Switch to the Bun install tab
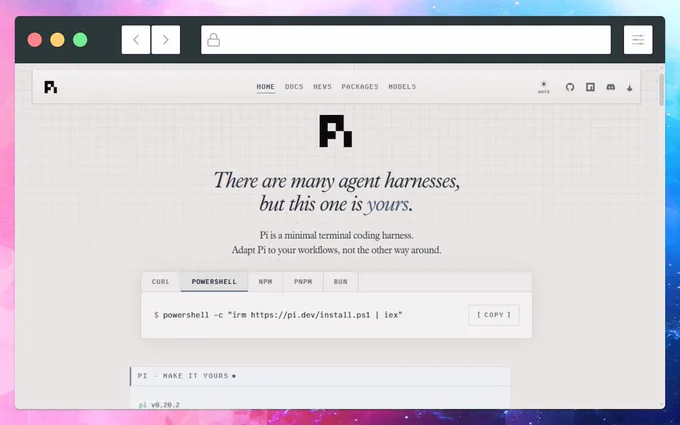680x425 pixels. (x=340, y=282)
